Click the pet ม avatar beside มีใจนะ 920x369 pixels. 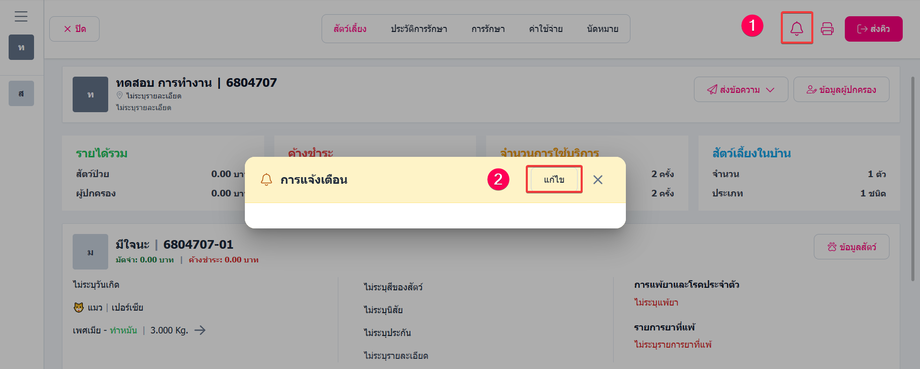coord(90,252)
